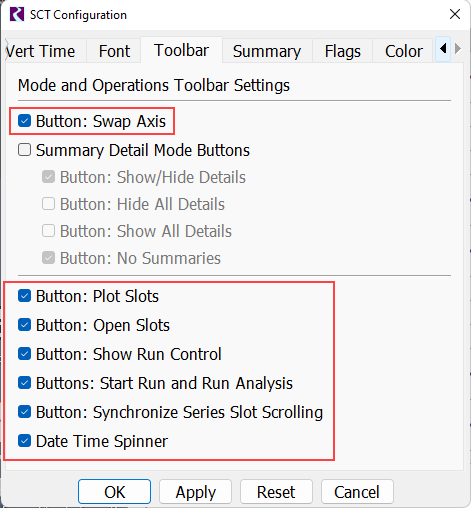471x508 pixels.
Task: Select the Flags tab
Action: (343, 51)
